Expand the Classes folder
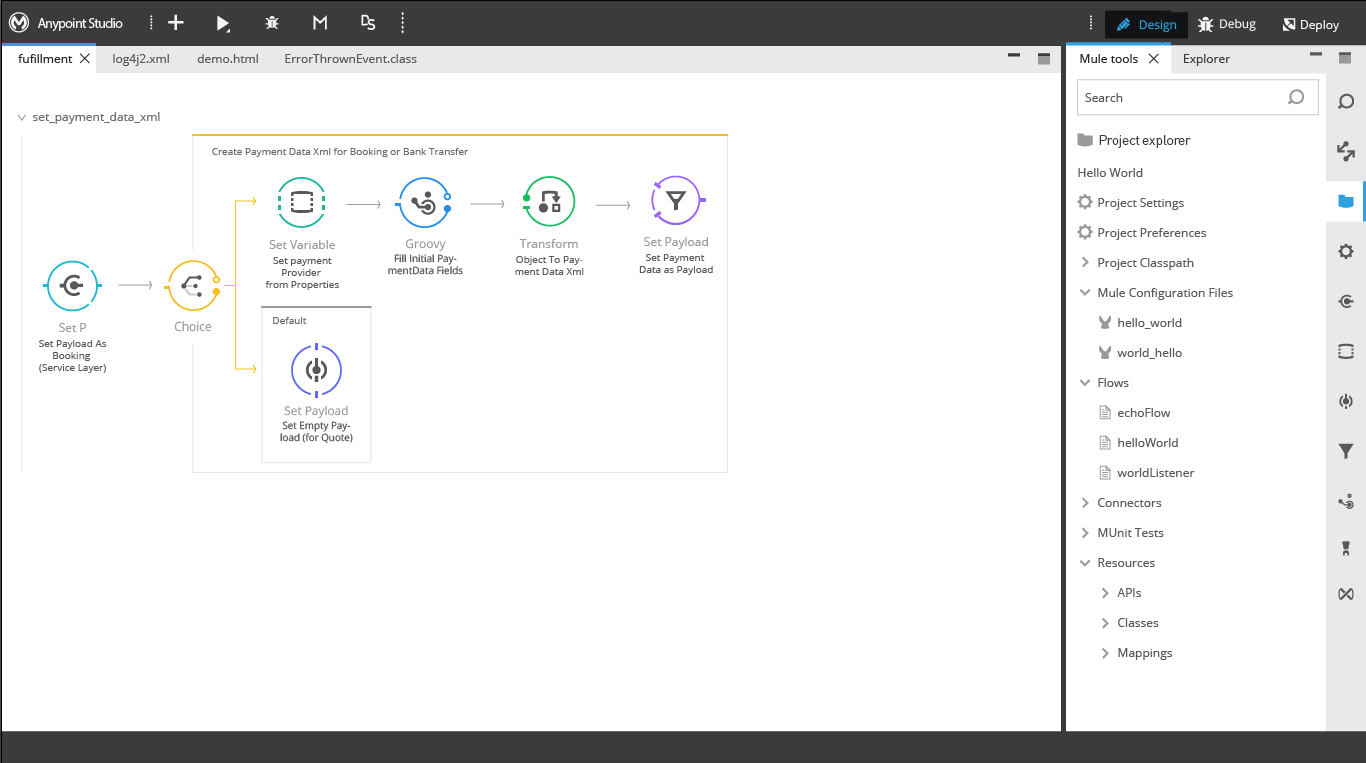Viewport: 1366px width, 763px height. pyautogui.click(x=1105, y=622)
